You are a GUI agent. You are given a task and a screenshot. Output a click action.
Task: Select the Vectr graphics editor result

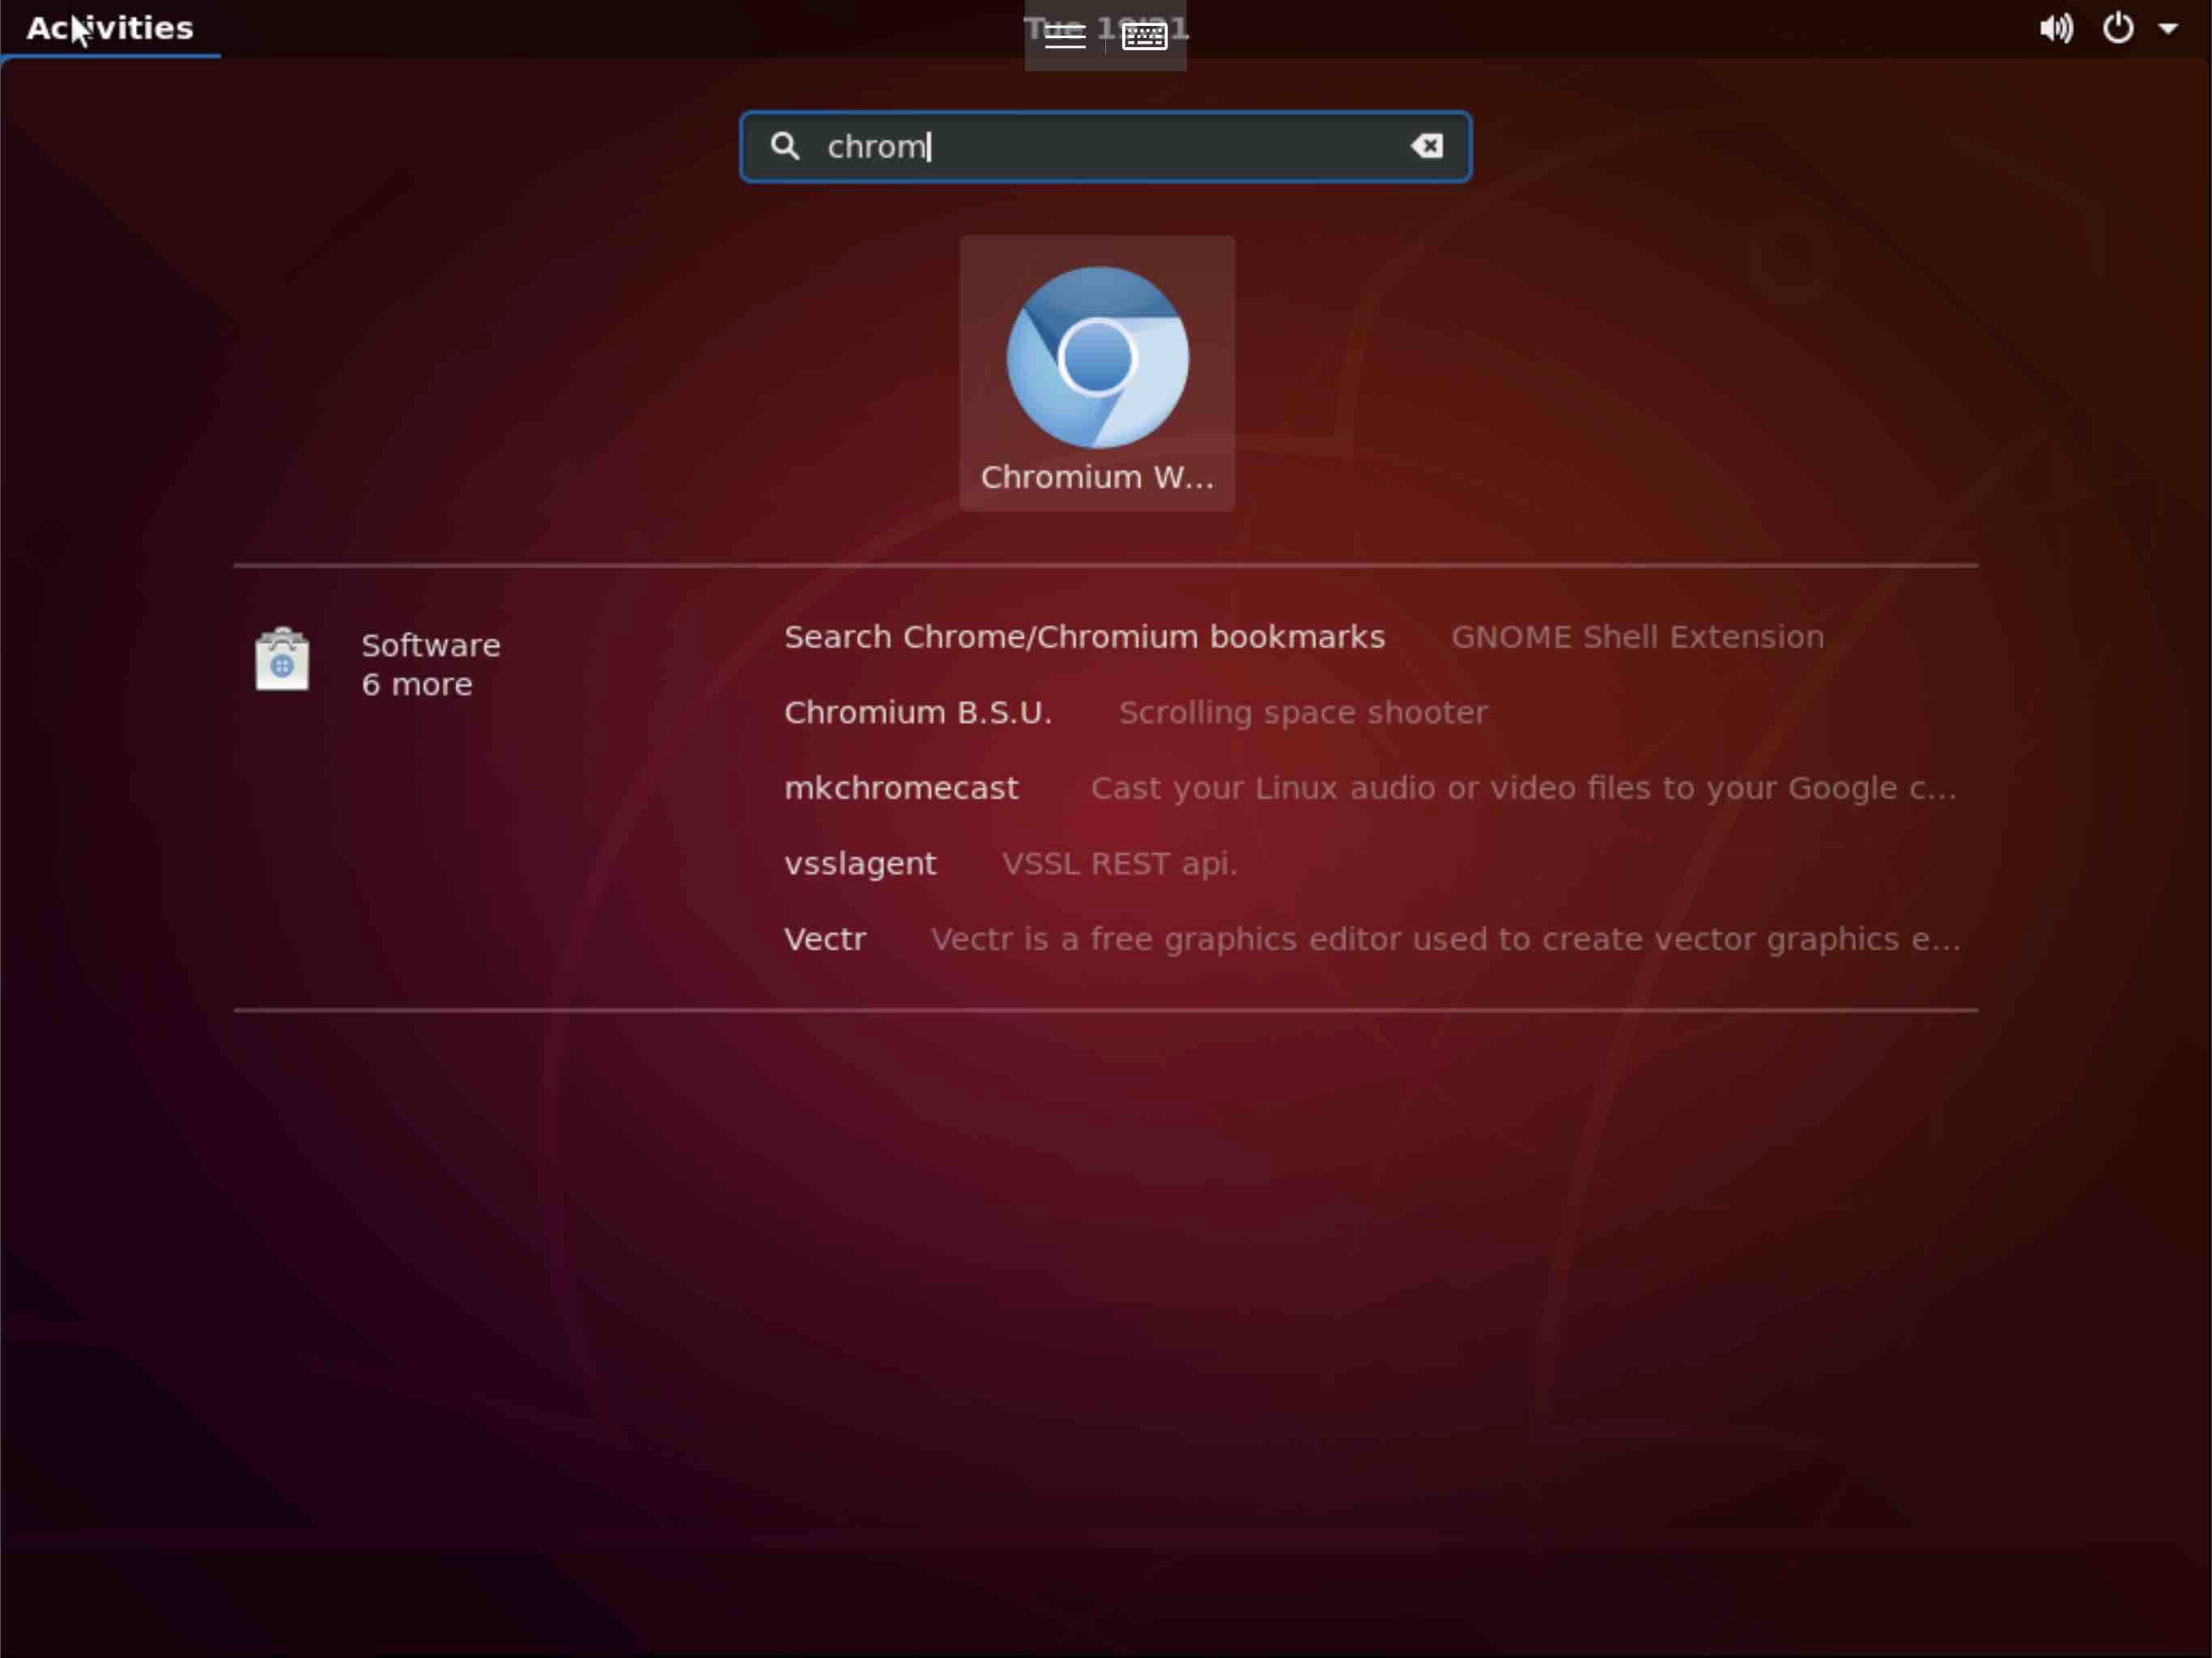pyautogui.click(x=825, y=940)
